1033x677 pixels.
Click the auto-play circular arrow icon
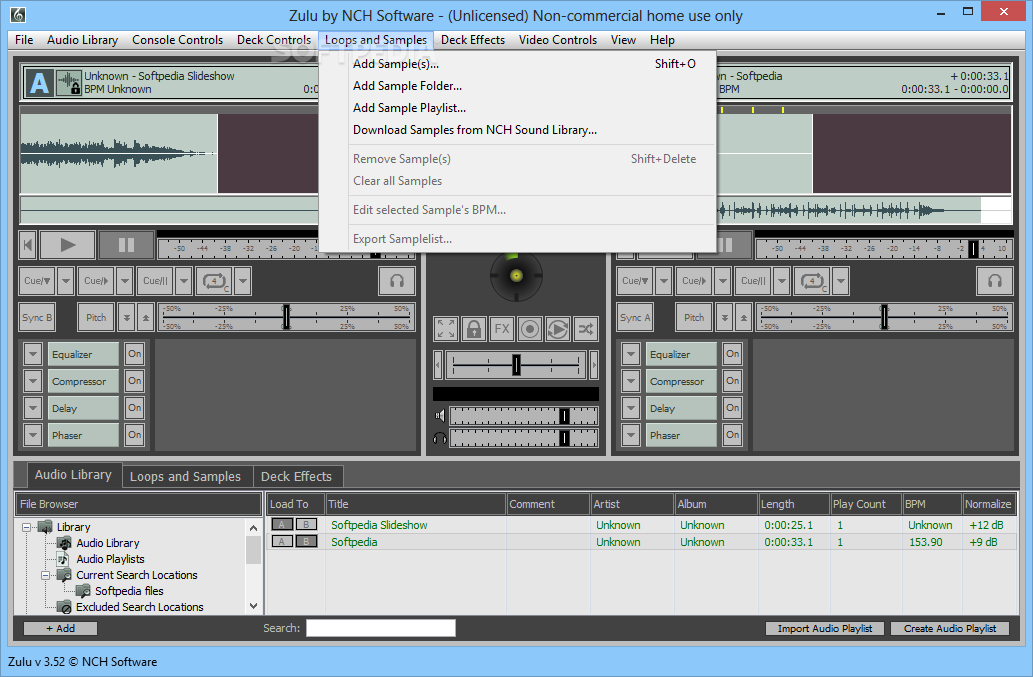557,329
